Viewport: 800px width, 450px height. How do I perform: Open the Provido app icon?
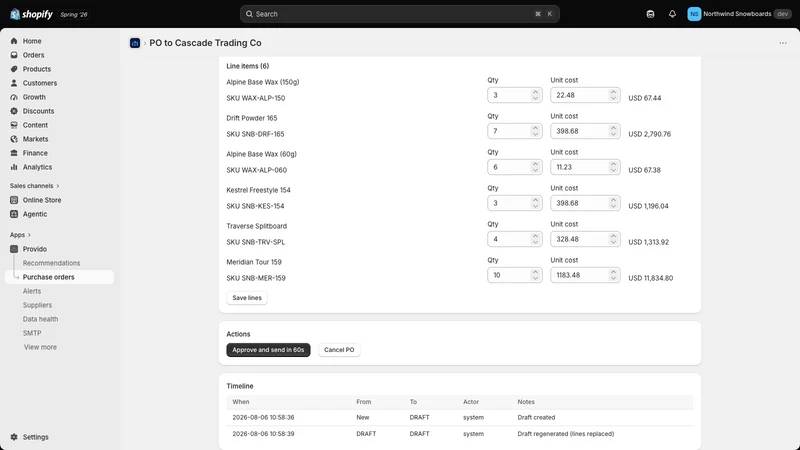point(14,249)
